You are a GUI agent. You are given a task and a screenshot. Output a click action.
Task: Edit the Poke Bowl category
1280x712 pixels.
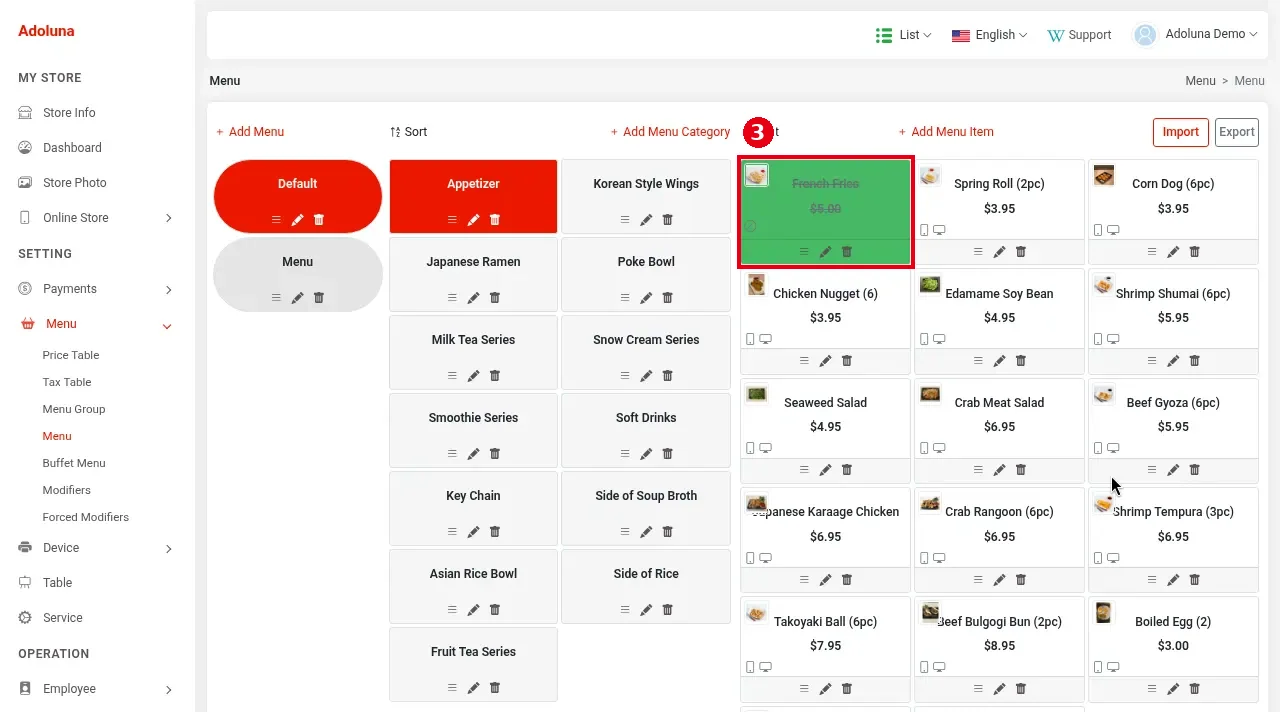(646, 298)
